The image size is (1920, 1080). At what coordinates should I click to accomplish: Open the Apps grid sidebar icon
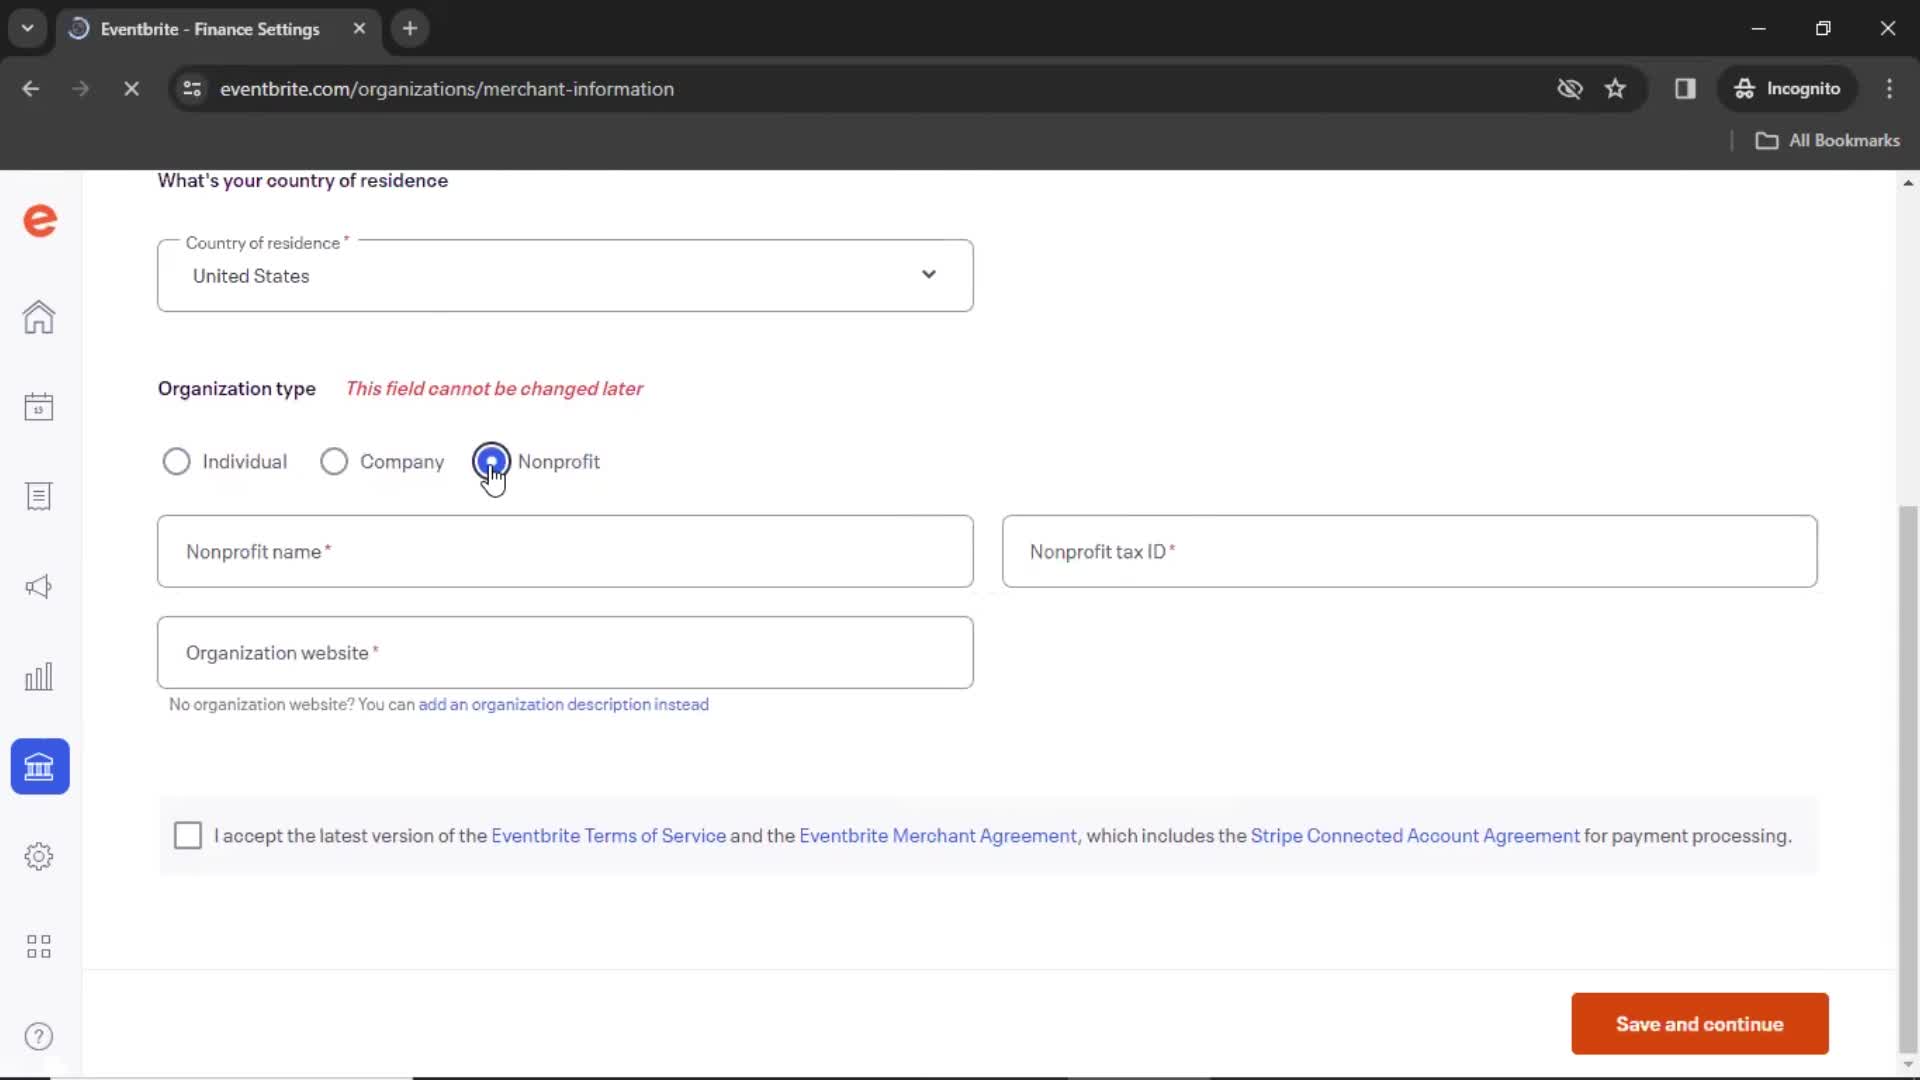pyautogui.click(x=39, y=947)
